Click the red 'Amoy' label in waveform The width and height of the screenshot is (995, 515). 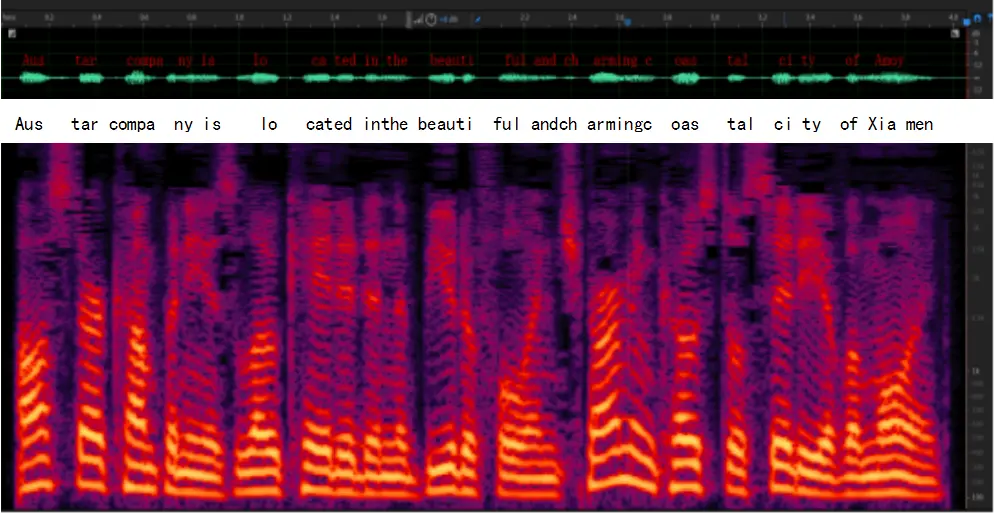(889, 60)
